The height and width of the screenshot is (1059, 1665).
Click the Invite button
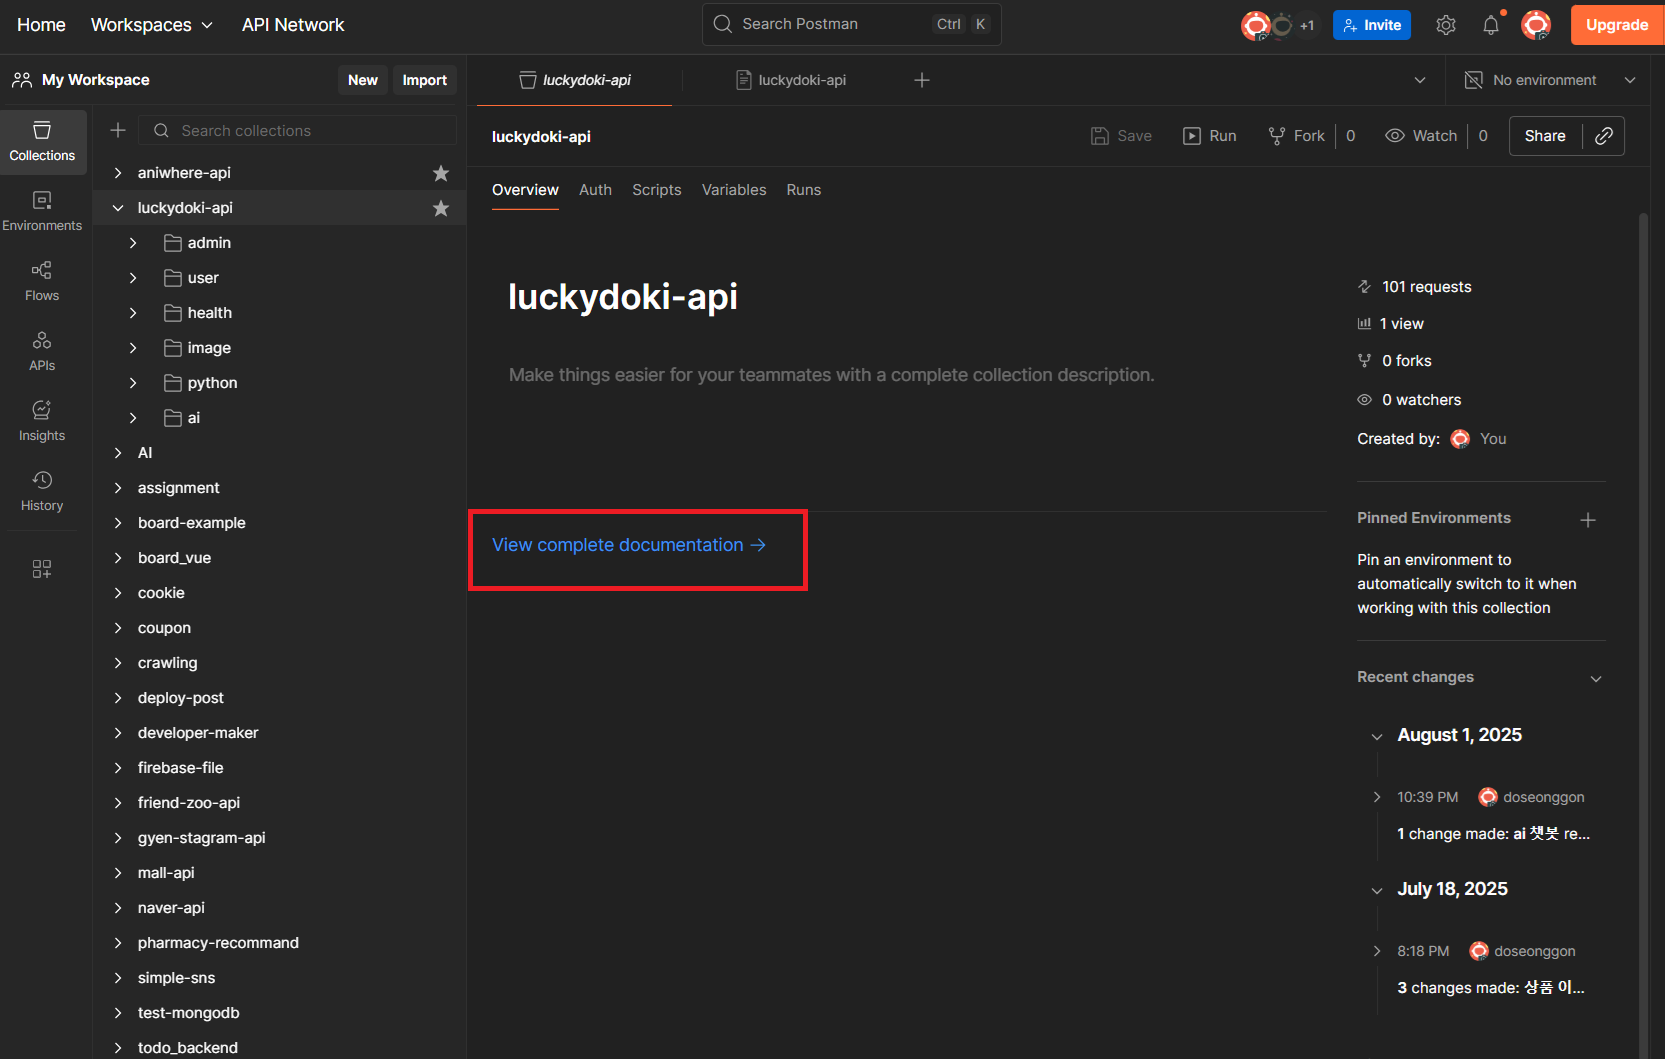1372,25
